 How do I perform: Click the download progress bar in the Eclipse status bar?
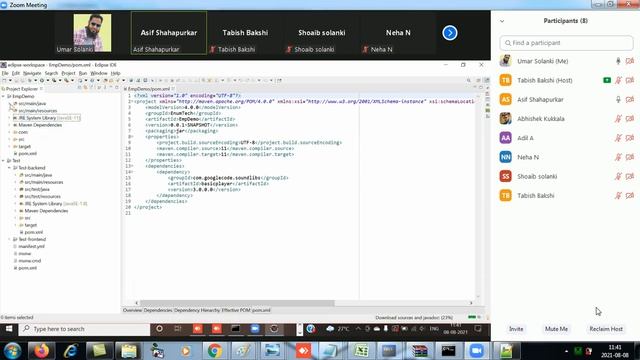[472, 317]
